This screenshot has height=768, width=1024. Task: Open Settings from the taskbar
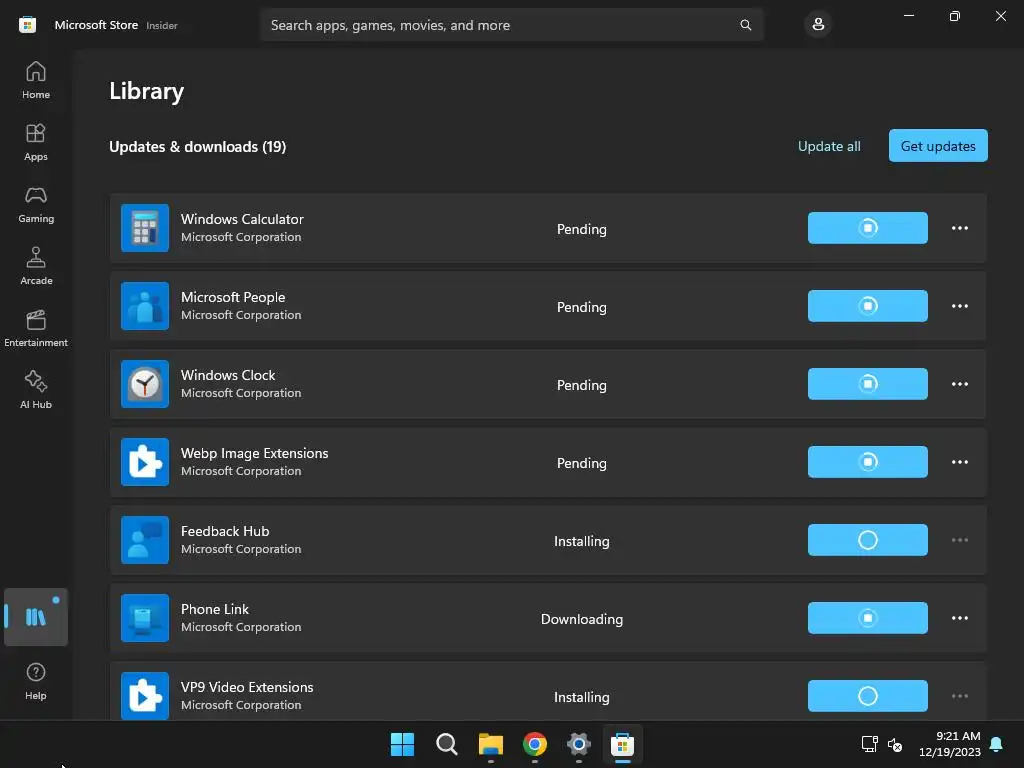579,744
